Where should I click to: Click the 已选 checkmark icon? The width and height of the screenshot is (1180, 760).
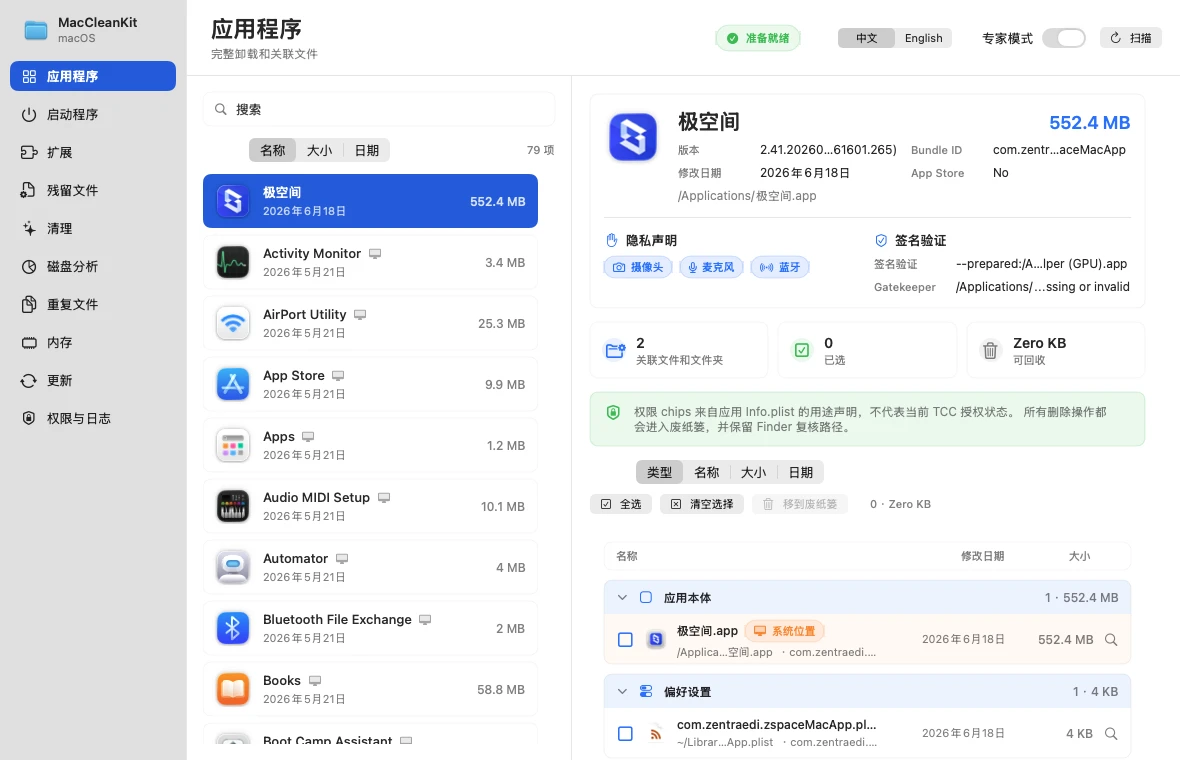[802, 350]
